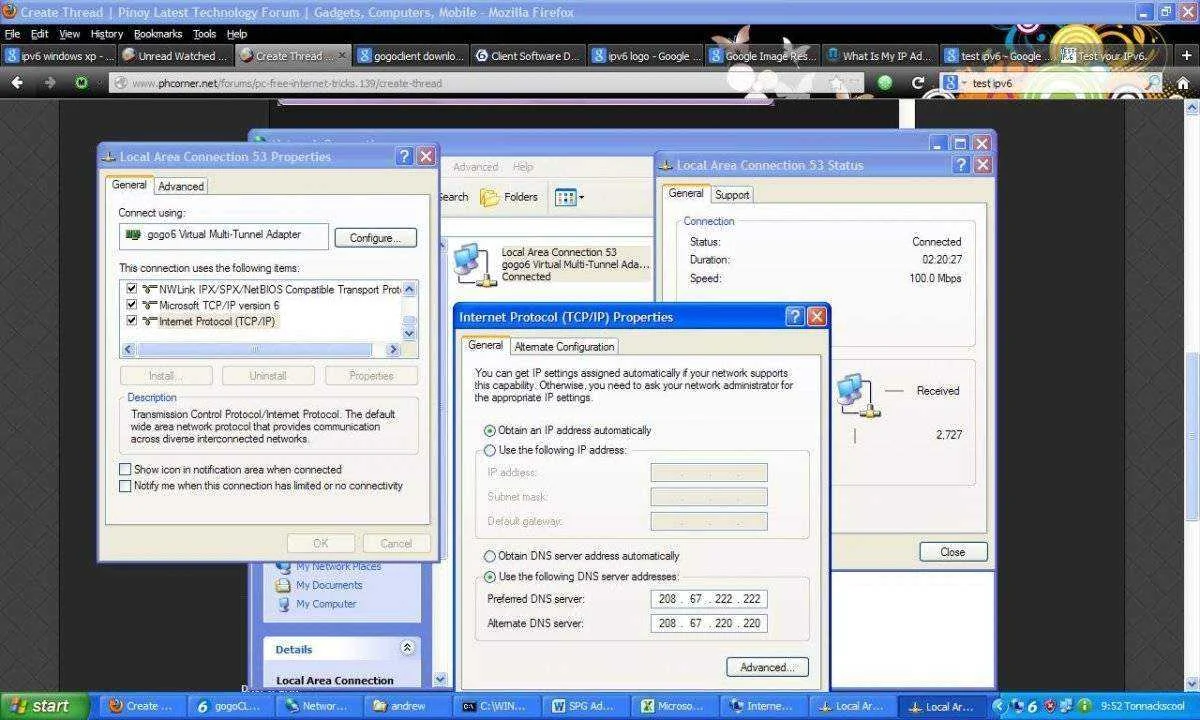Click help icon on Connection 53 Status window
1200x720 pixels.
[961, 165]
